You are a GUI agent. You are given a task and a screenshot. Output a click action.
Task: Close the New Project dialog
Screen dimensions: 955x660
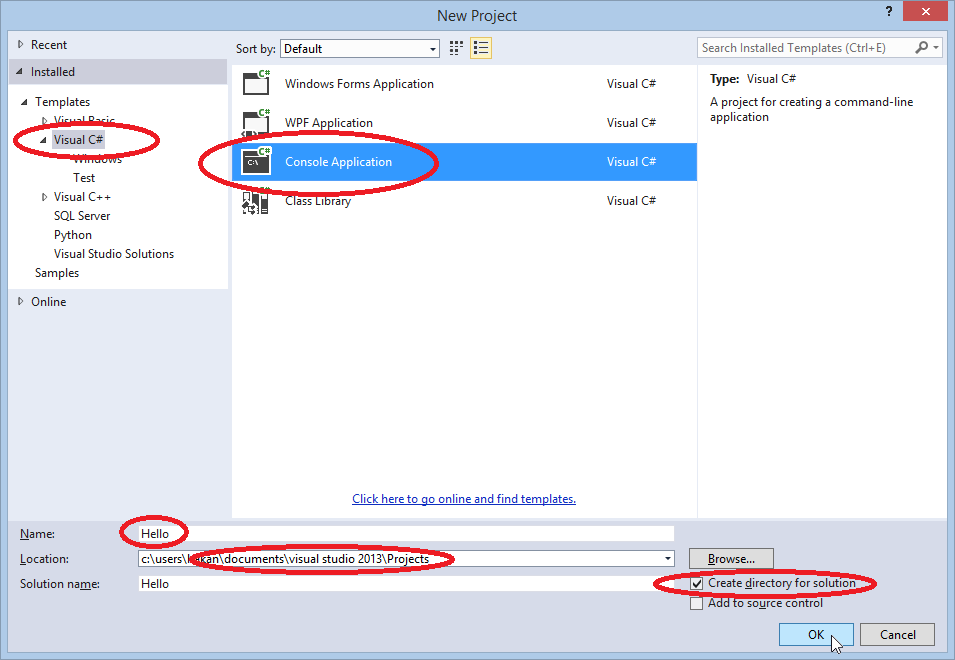coord(925,12)
